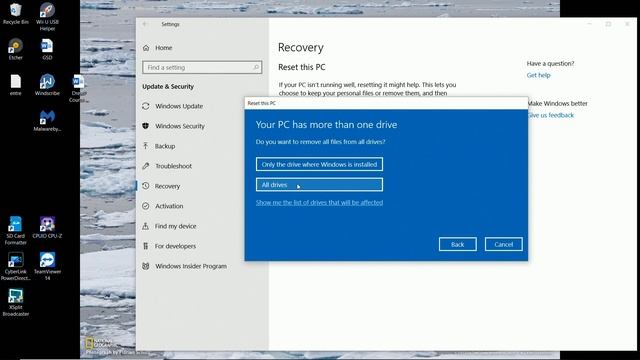
Task: Click the Back button in reset dialog
Action: point(458,244)
